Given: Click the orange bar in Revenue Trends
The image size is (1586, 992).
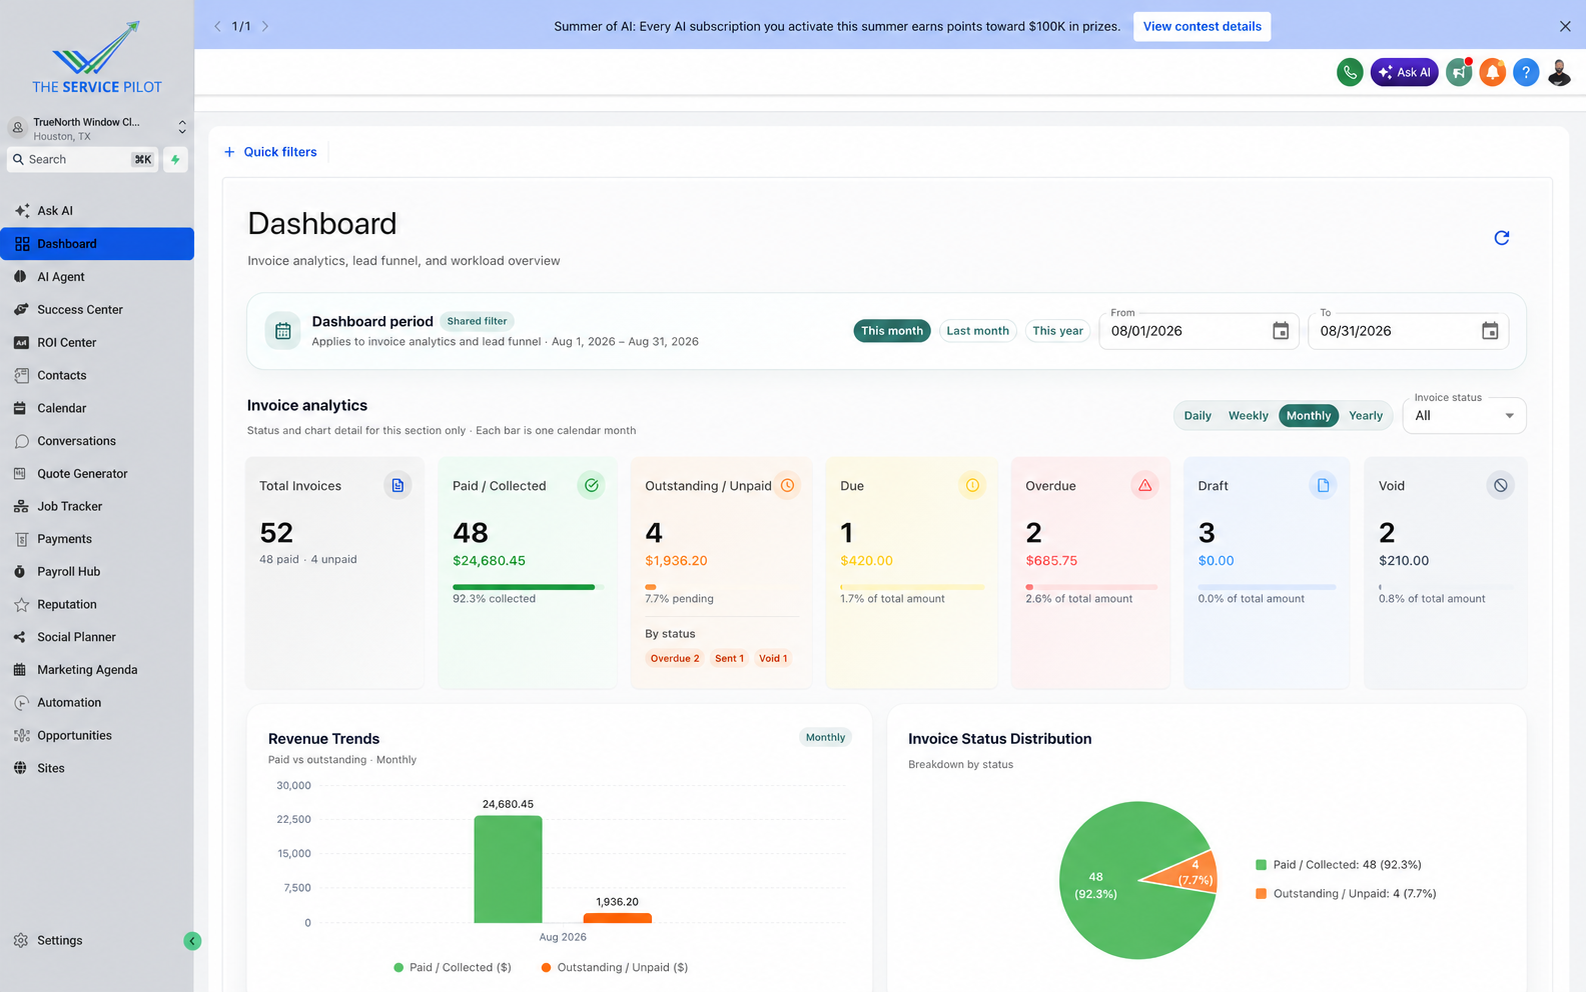Looking at the screenshot, I should 617,918.
